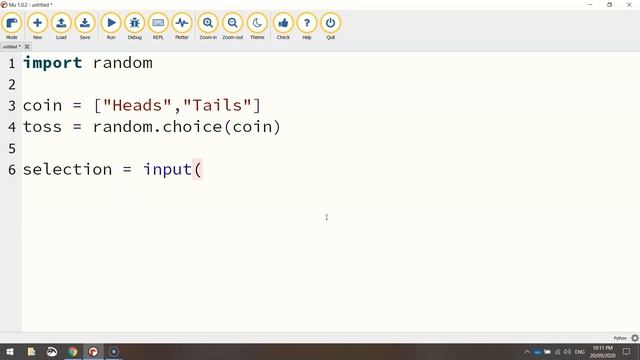This screenshot has width=640, height=360.
Task: Close the untitled tab
Action: (x=27, y=47)
